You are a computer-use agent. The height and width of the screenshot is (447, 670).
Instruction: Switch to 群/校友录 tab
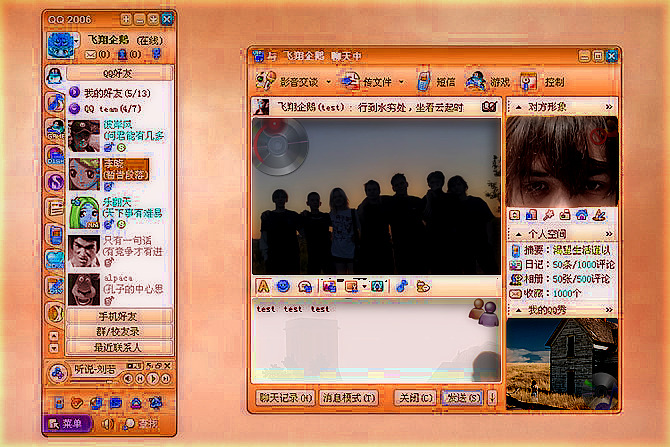tap(119, 332)
